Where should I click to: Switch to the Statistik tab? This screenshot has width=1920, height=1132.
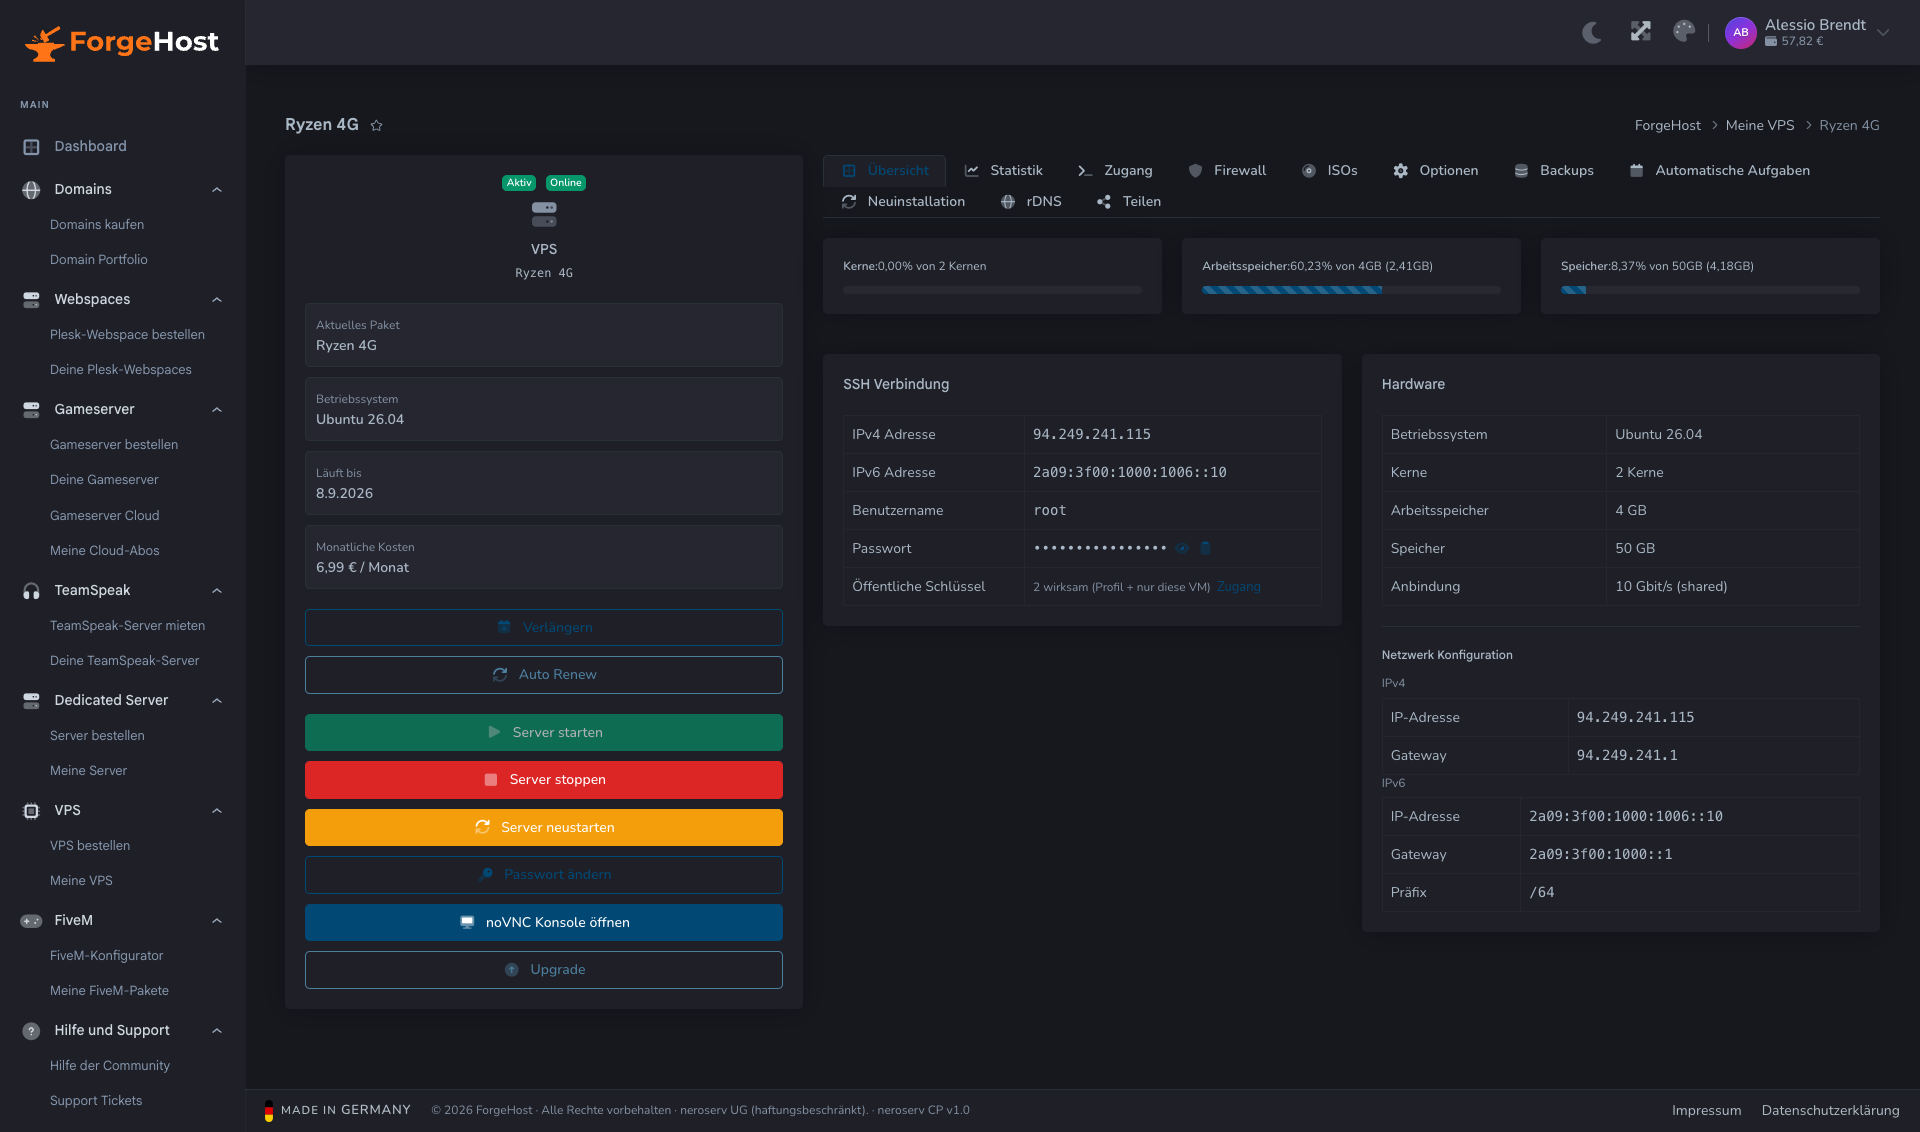tap(1003, 171)
